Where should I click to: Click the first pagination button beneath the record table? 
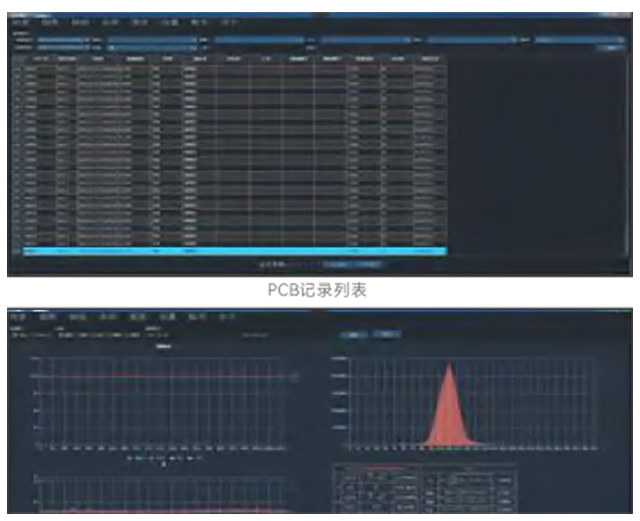(335, 264)
